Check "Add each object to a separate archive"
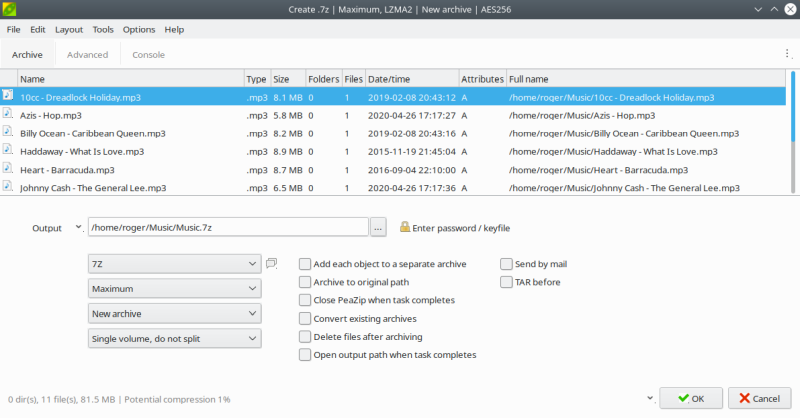Viewport: 800px width, 418px height. pyautogui.click(x=305, y=264)
